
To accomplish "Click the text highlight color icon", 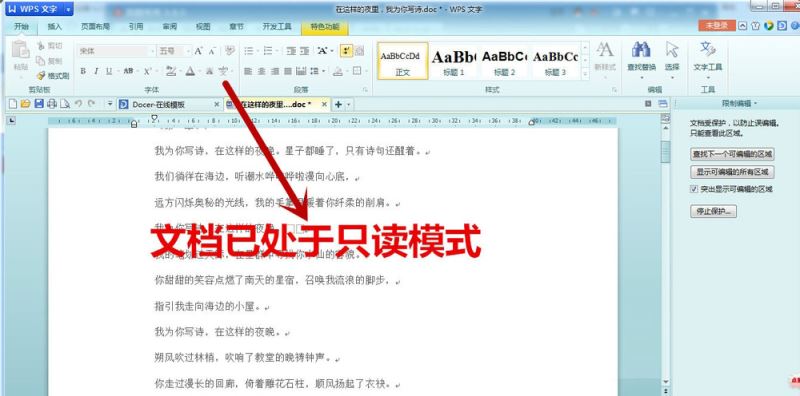I will 171,71.
